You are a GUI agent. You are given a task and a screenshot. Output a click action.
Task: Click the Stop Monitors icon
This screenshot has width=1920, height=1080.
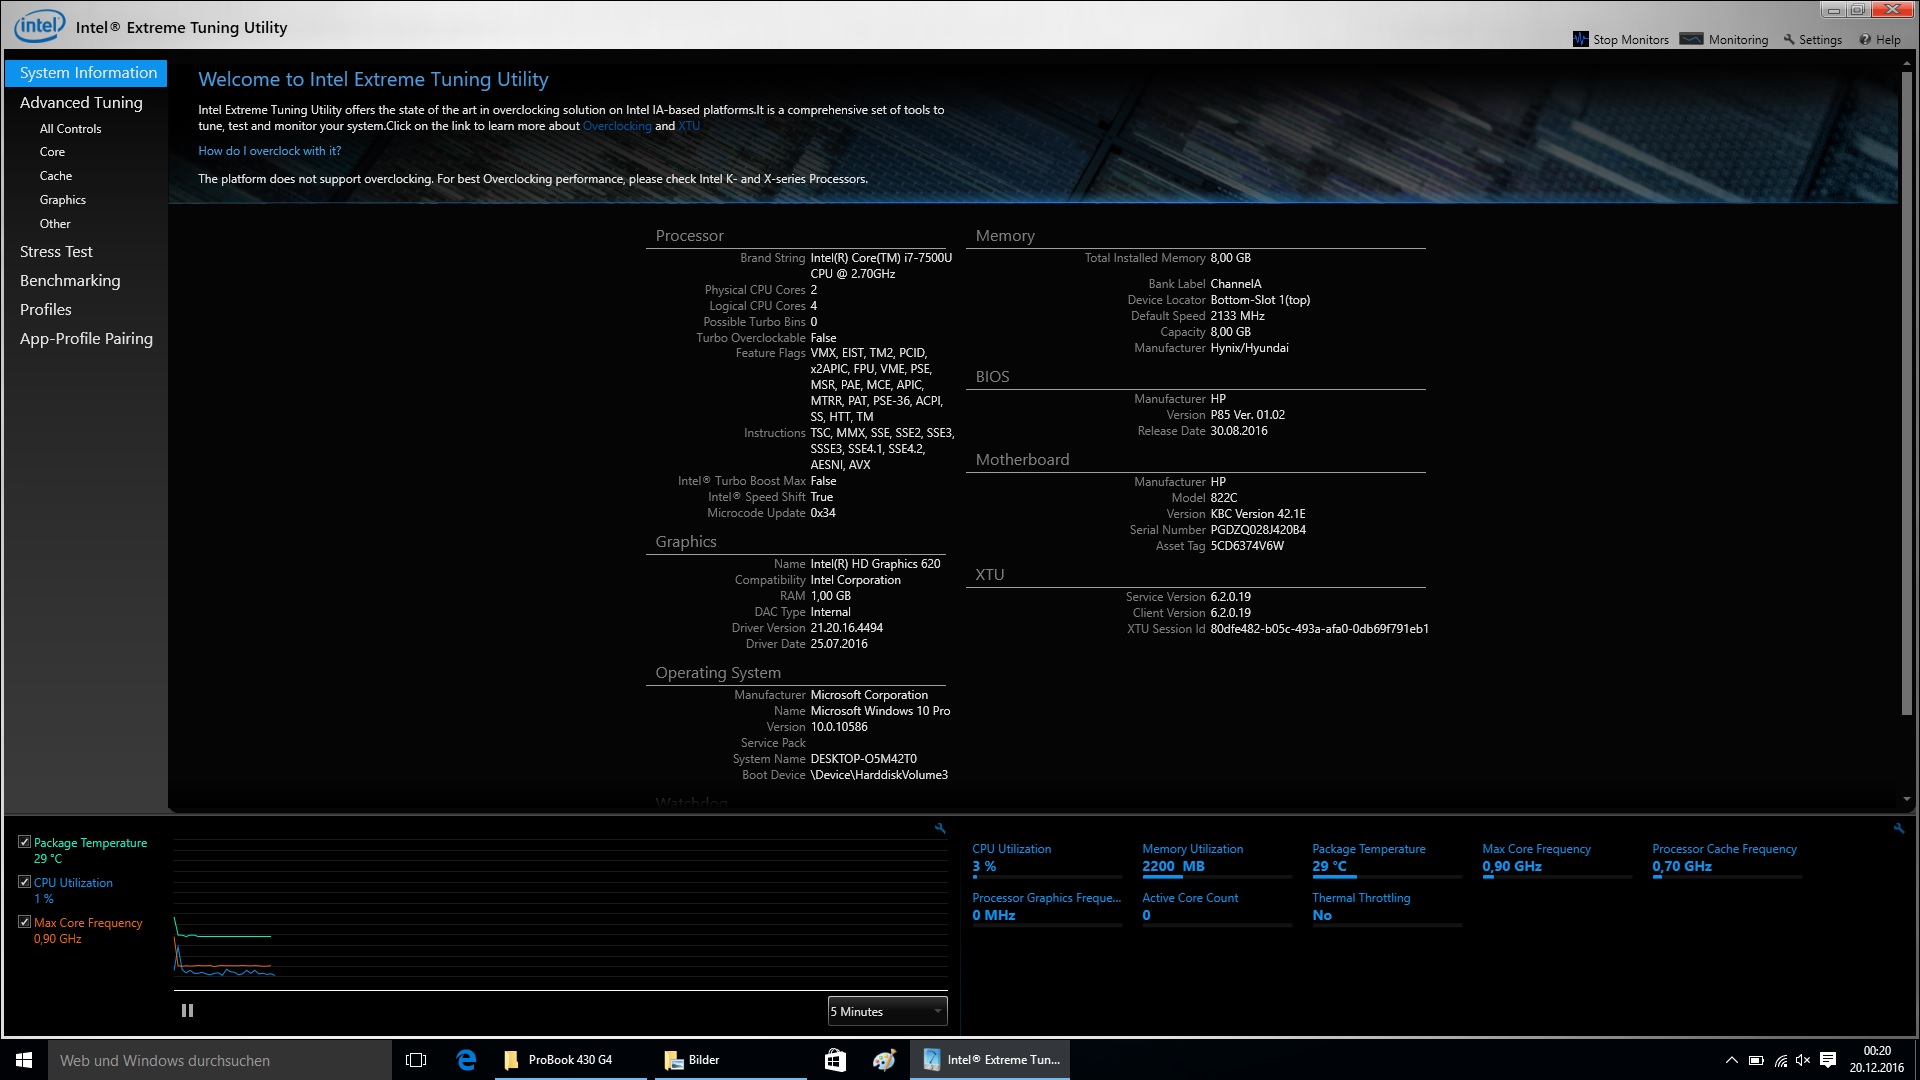click(1580, 39)
